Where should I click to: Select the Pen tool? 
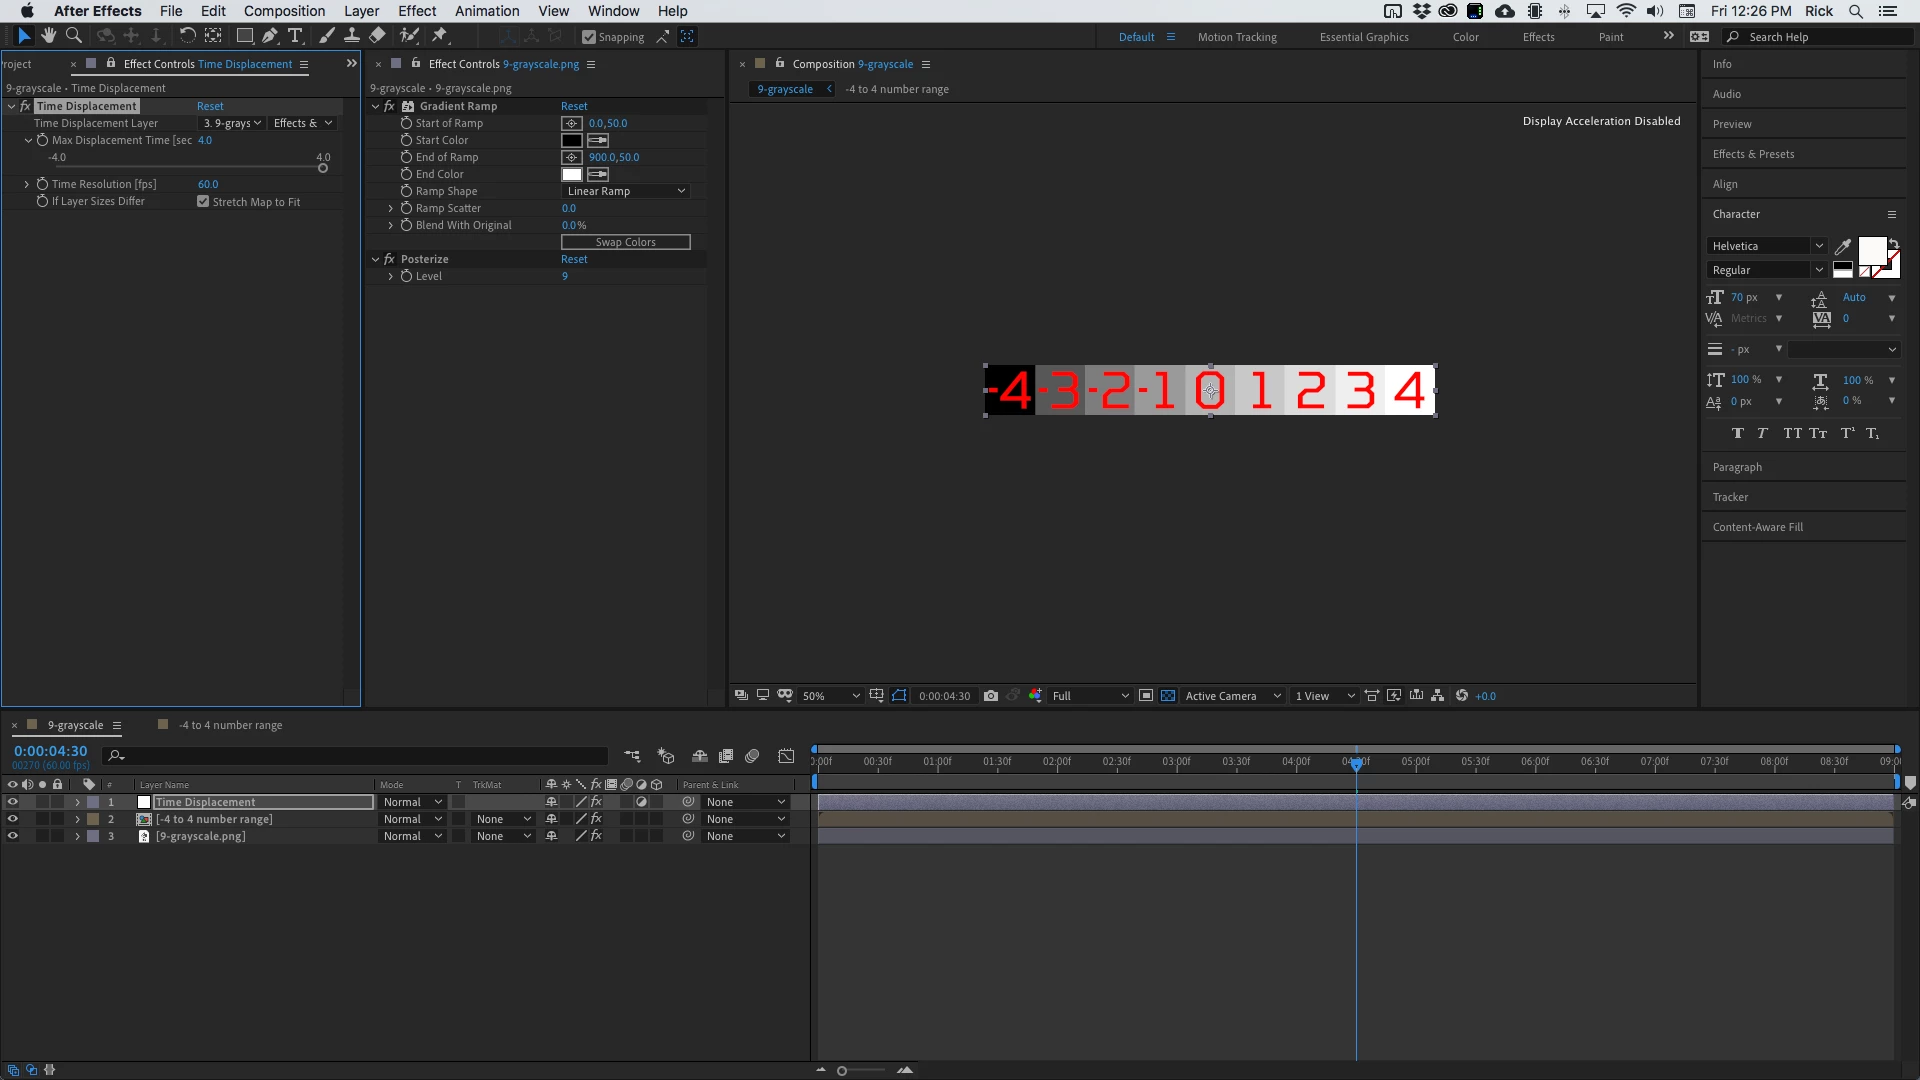point(270,36)
